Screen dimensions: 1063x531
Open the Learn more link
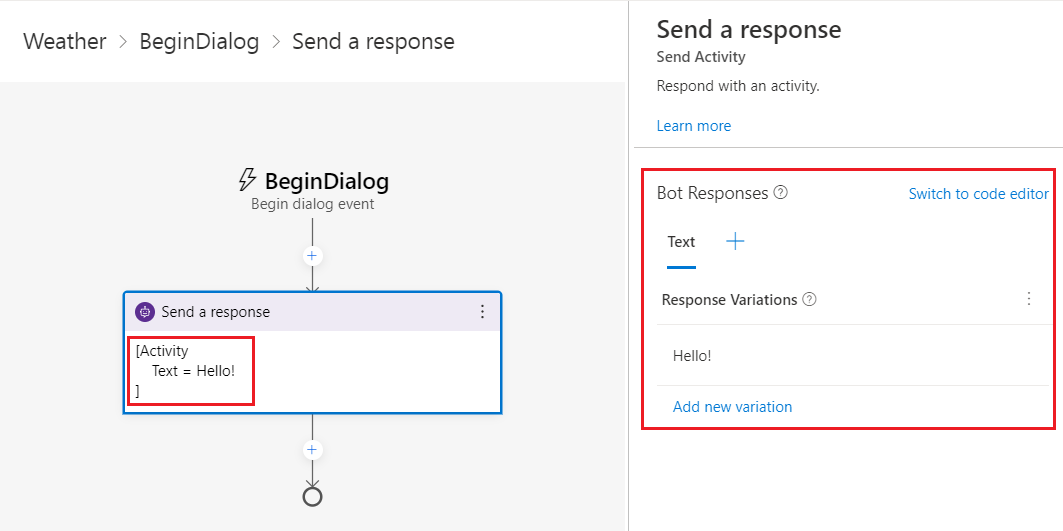[x=693, y=126]
